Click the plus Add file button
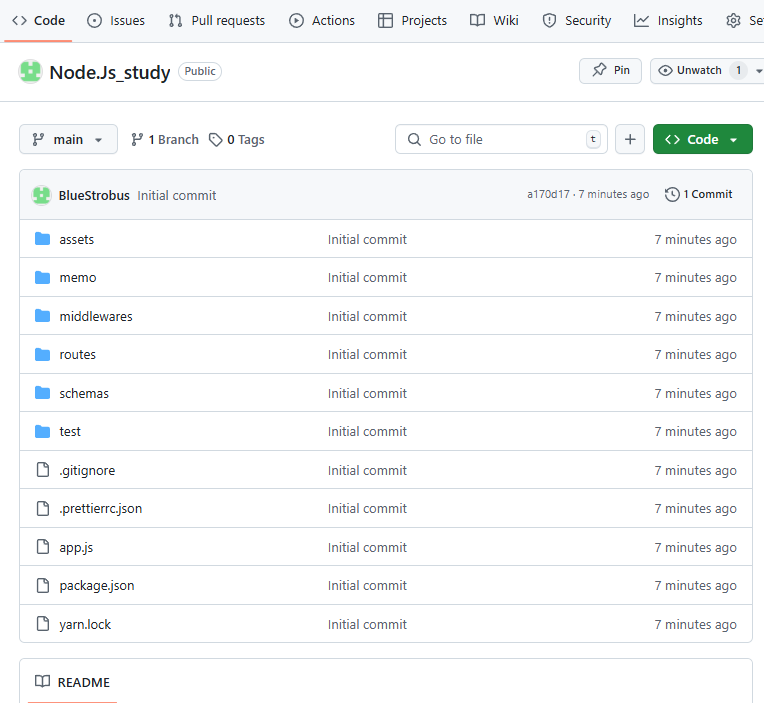The height and width of the screenshot is (703, 764). click(x=630, y=139)
